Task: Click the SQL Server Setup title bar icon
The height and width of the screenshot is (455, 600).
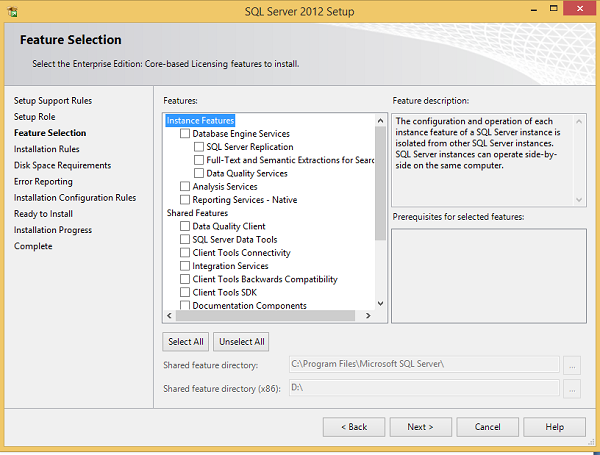Action: (12, 10)
